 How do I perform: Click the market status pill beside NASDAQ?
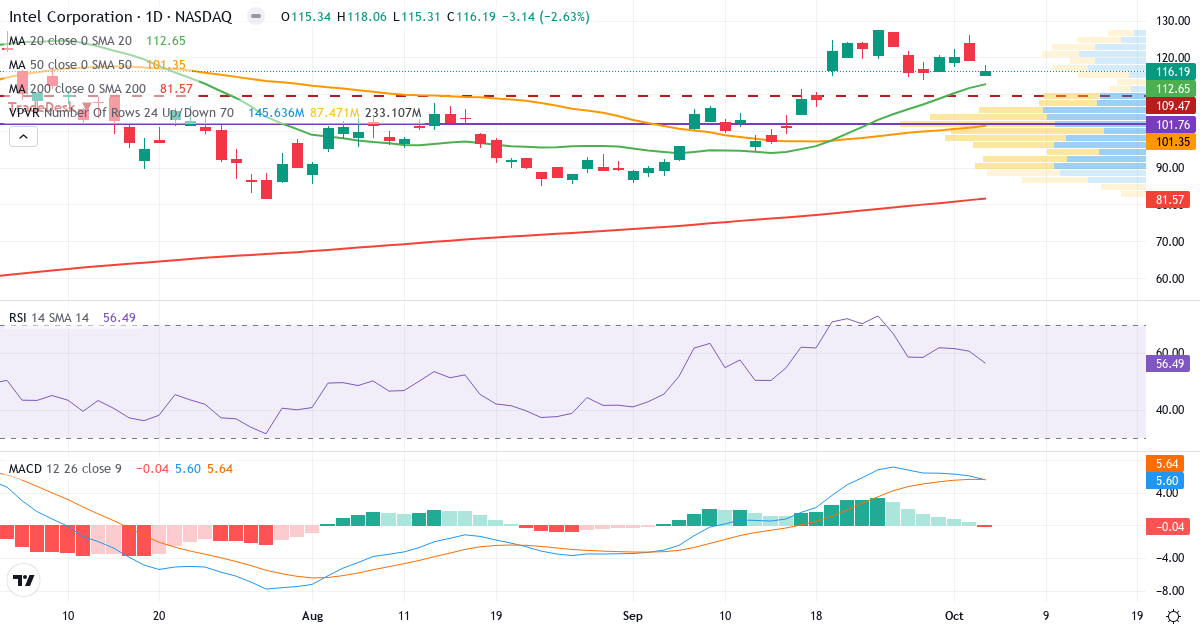pyautogui.click(x=256, y=17)
